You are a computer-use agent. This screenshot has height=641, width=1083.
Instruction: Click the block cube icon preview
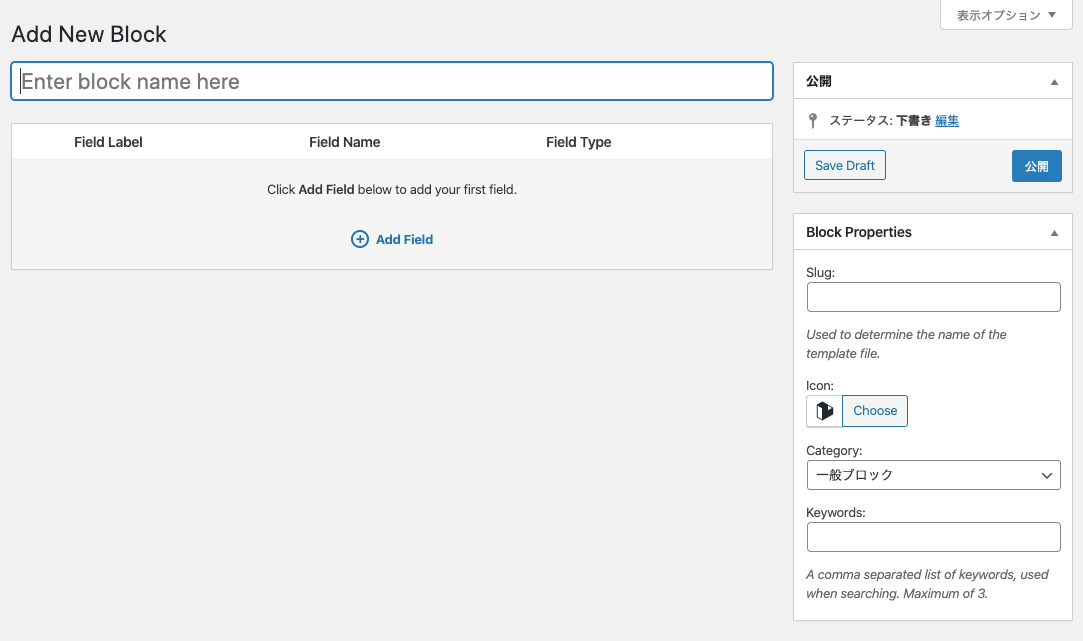click(x=823, y=410)
